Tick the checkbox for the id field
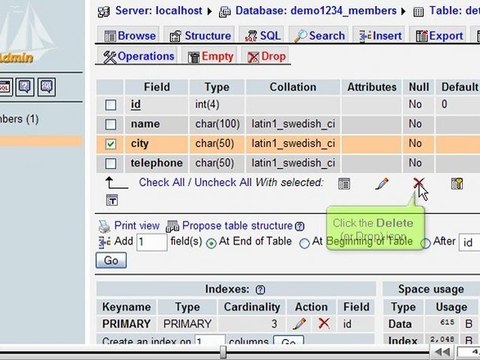Image resolution: width=480 pixels, height=360 pixels. pyautogui.click(x=110, y=105)
